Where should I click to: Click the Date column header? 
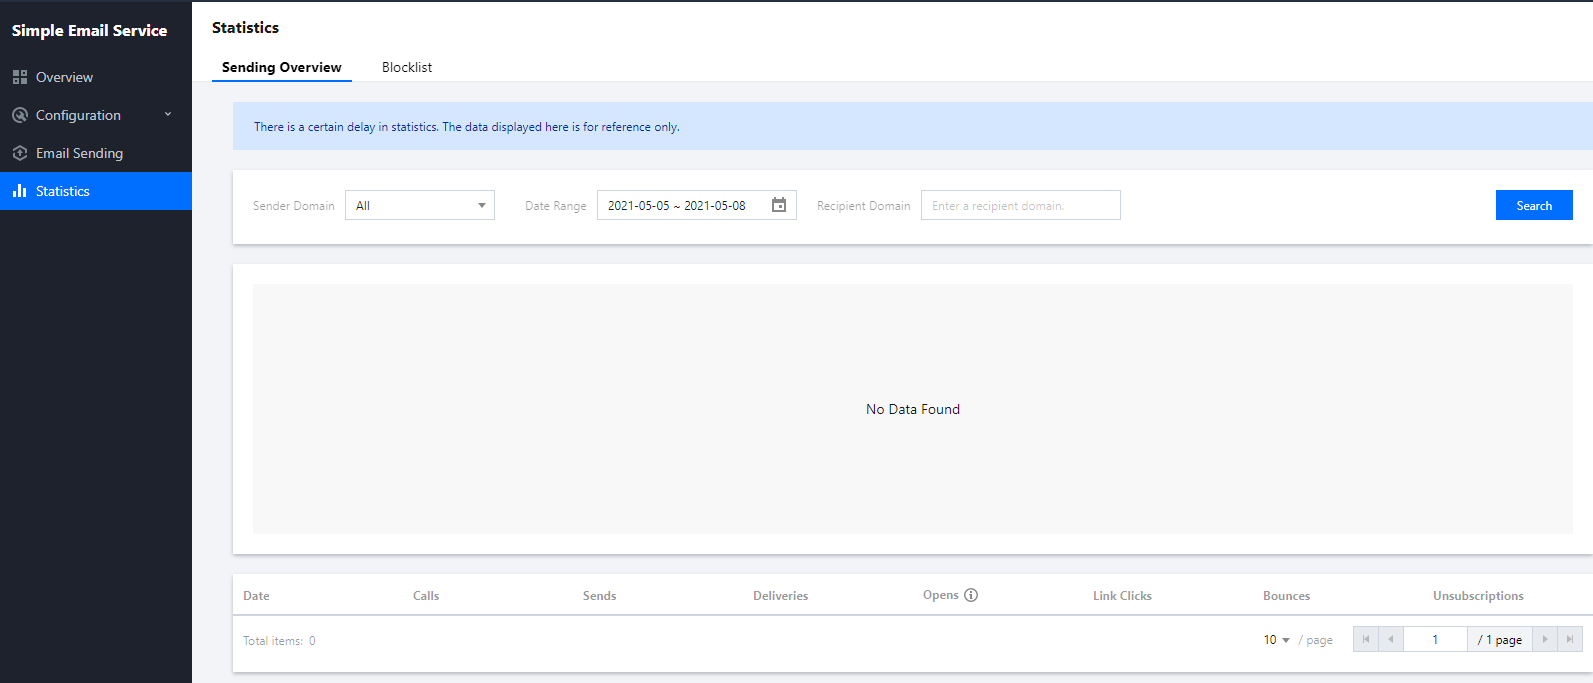click(256, 595)
